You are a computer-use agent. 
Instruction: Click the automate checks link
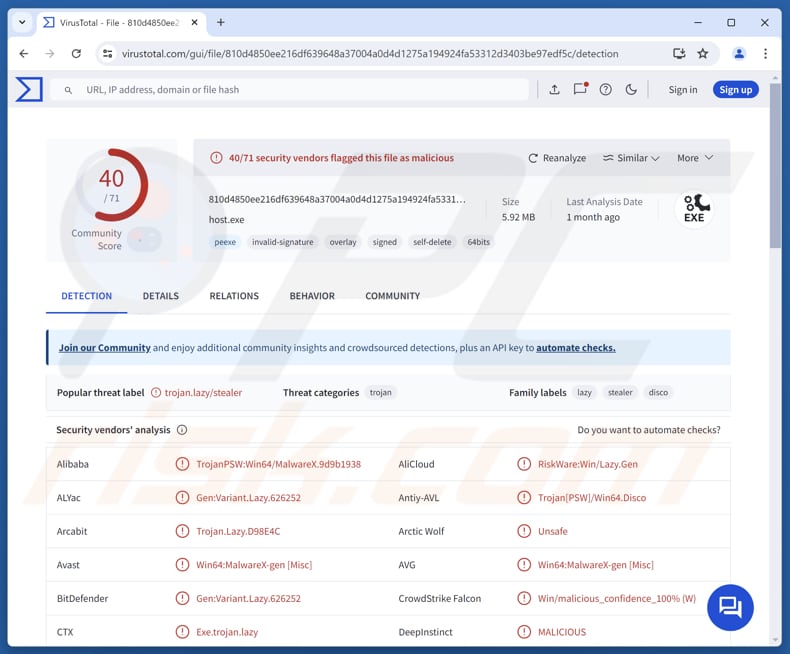click(575, 348)
